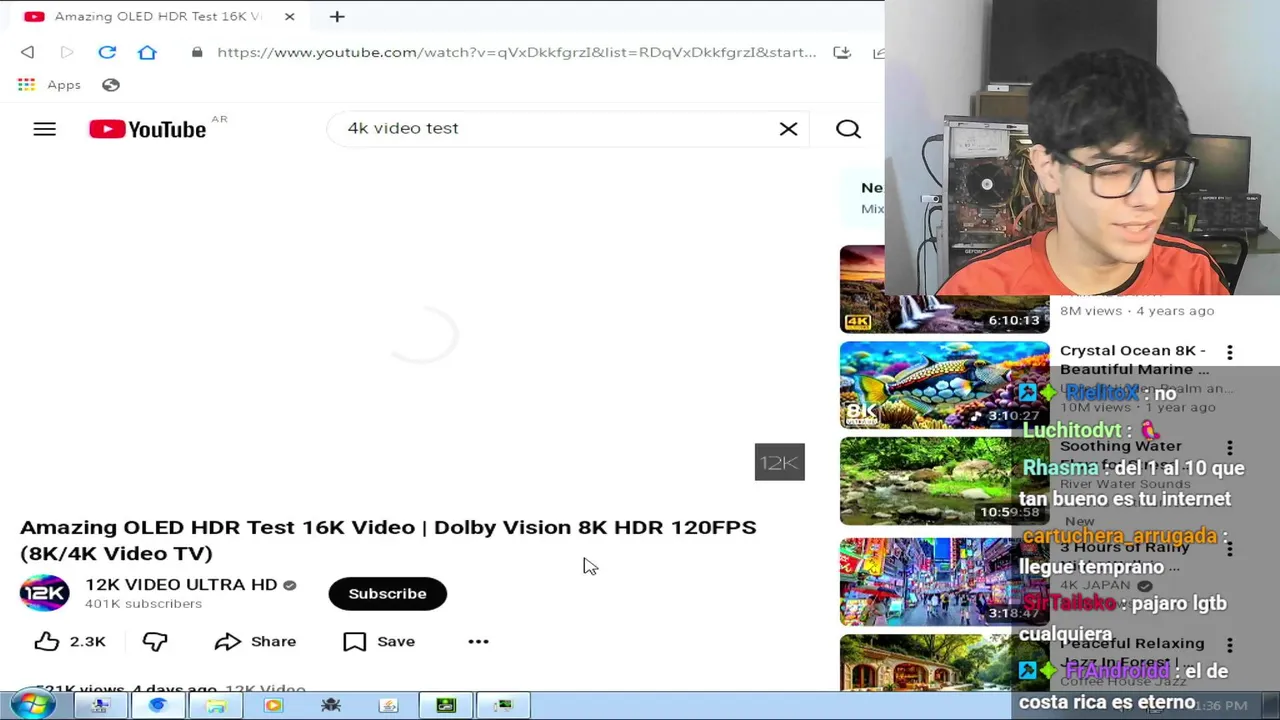
Task: Open the orange media player taskbar icon
Action: pyautogui.click(x=273, y=706)
